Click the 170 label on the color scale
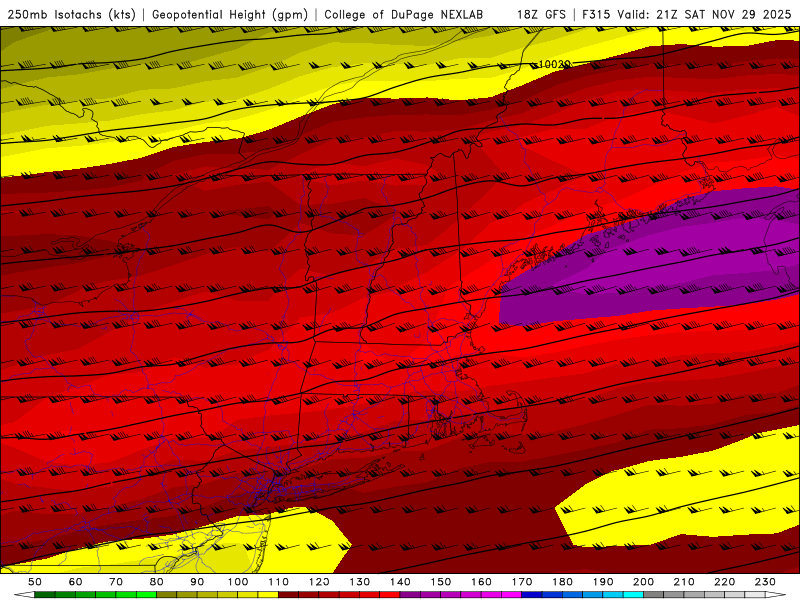 (522, 582)
